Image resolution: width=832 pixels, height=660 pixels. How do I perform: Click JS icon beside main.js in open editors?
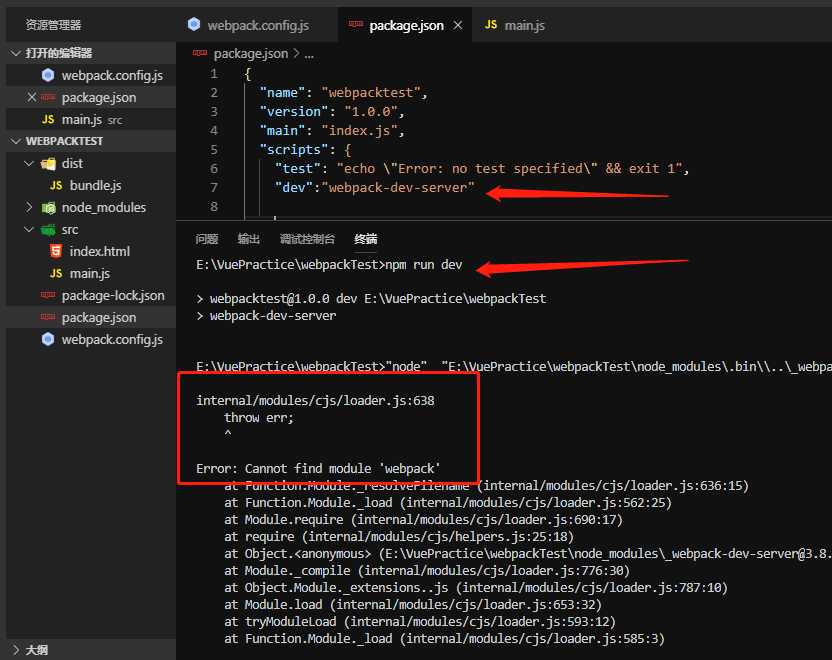coord(48,119)
